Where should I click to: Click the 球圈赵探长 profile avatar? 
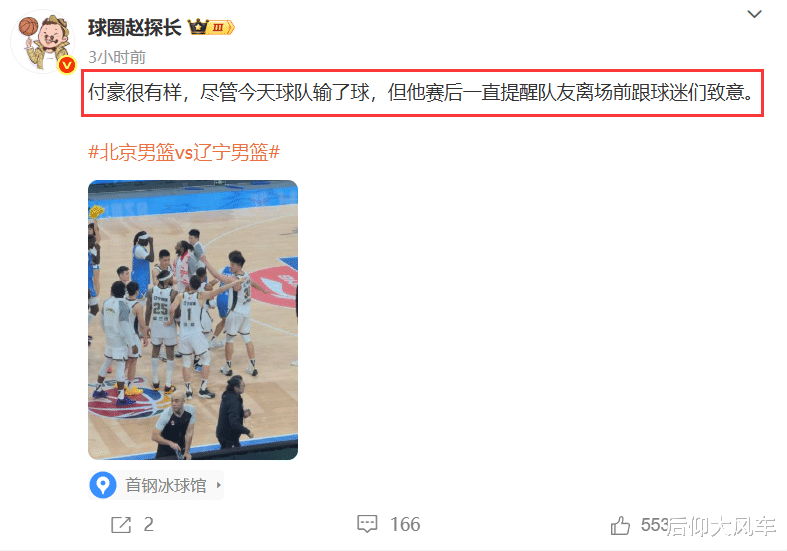[43, 42]
